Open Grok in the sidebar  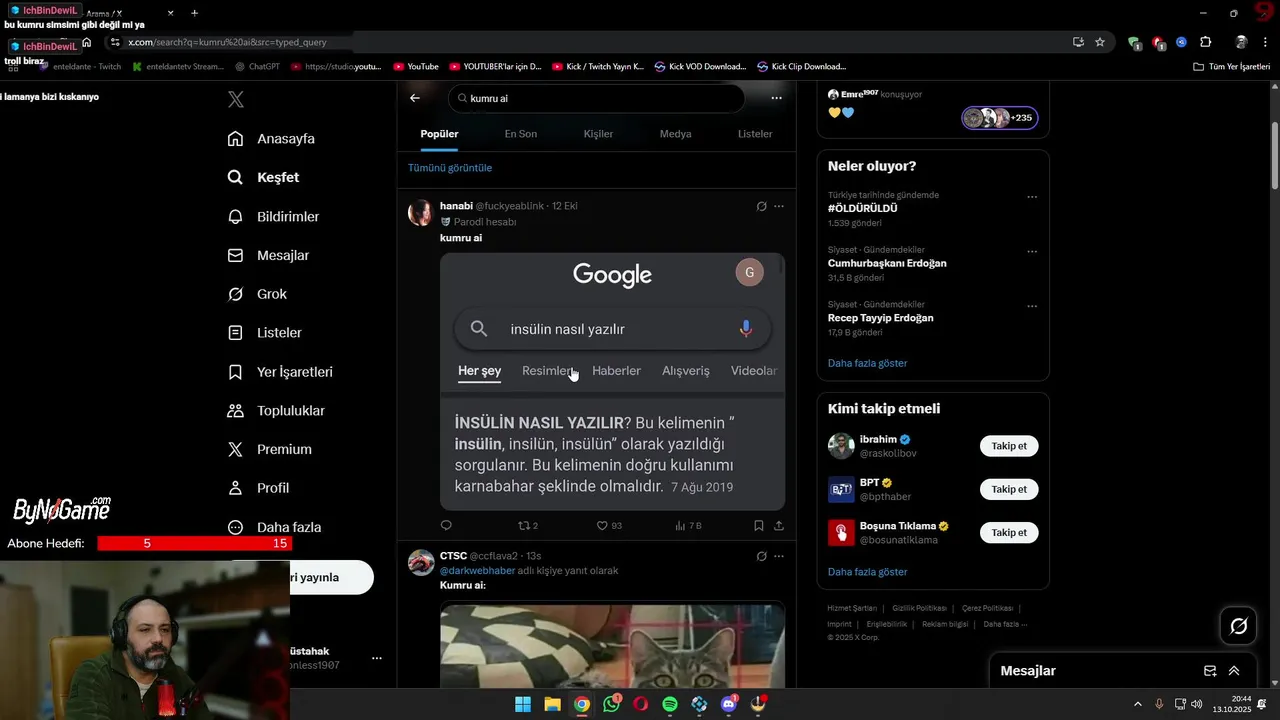257,294
